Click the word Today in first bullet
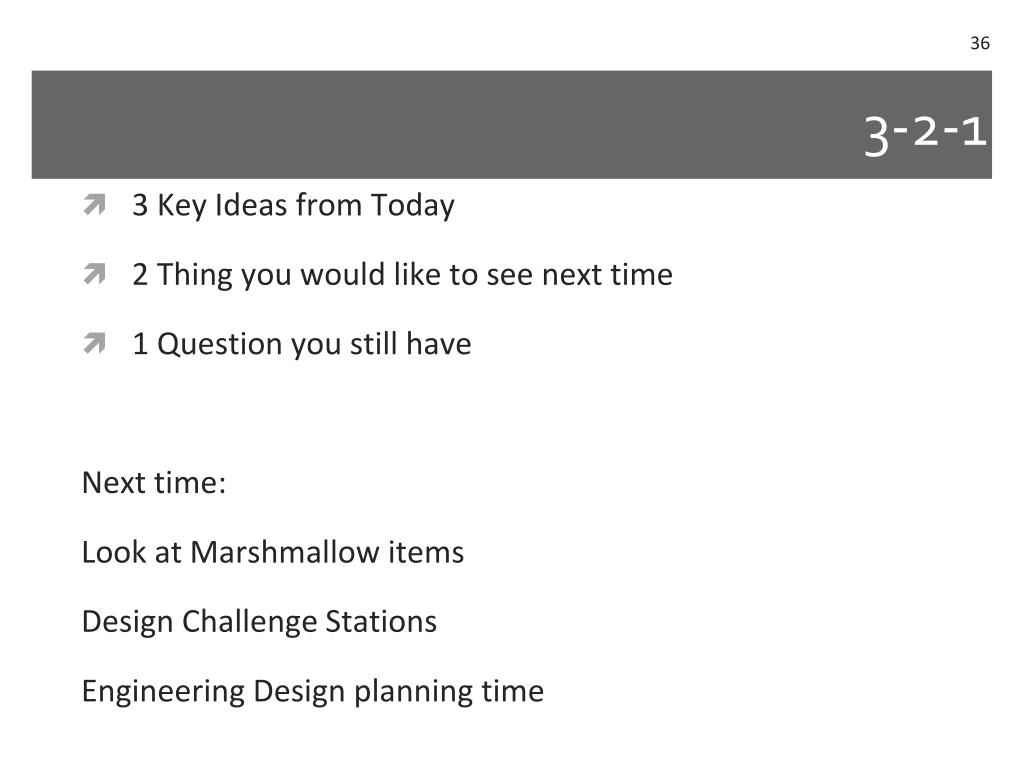 pyautogui.click(x=413, y=206)
